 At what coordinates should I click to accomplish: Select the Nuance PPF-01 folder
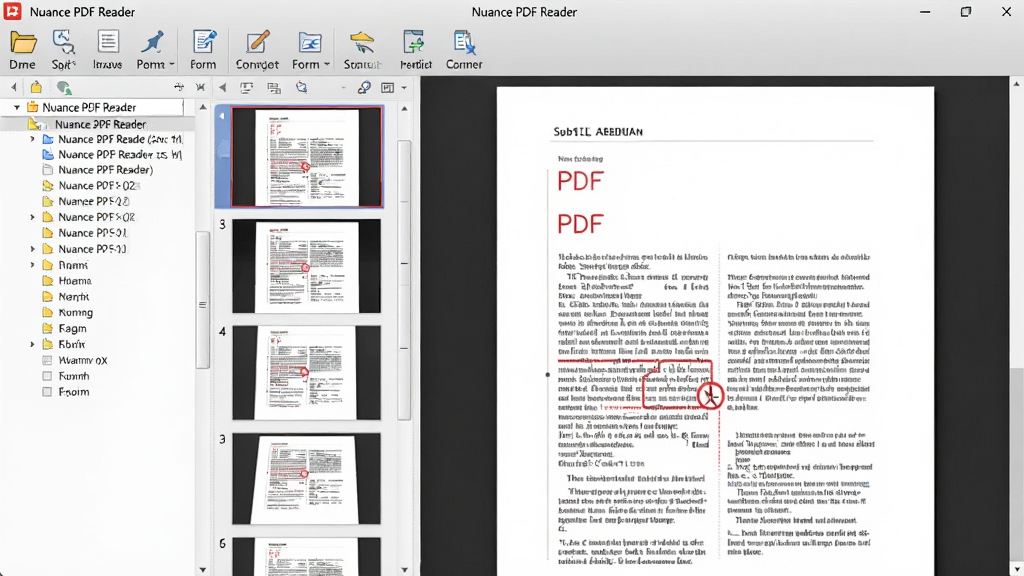point(85,233)
